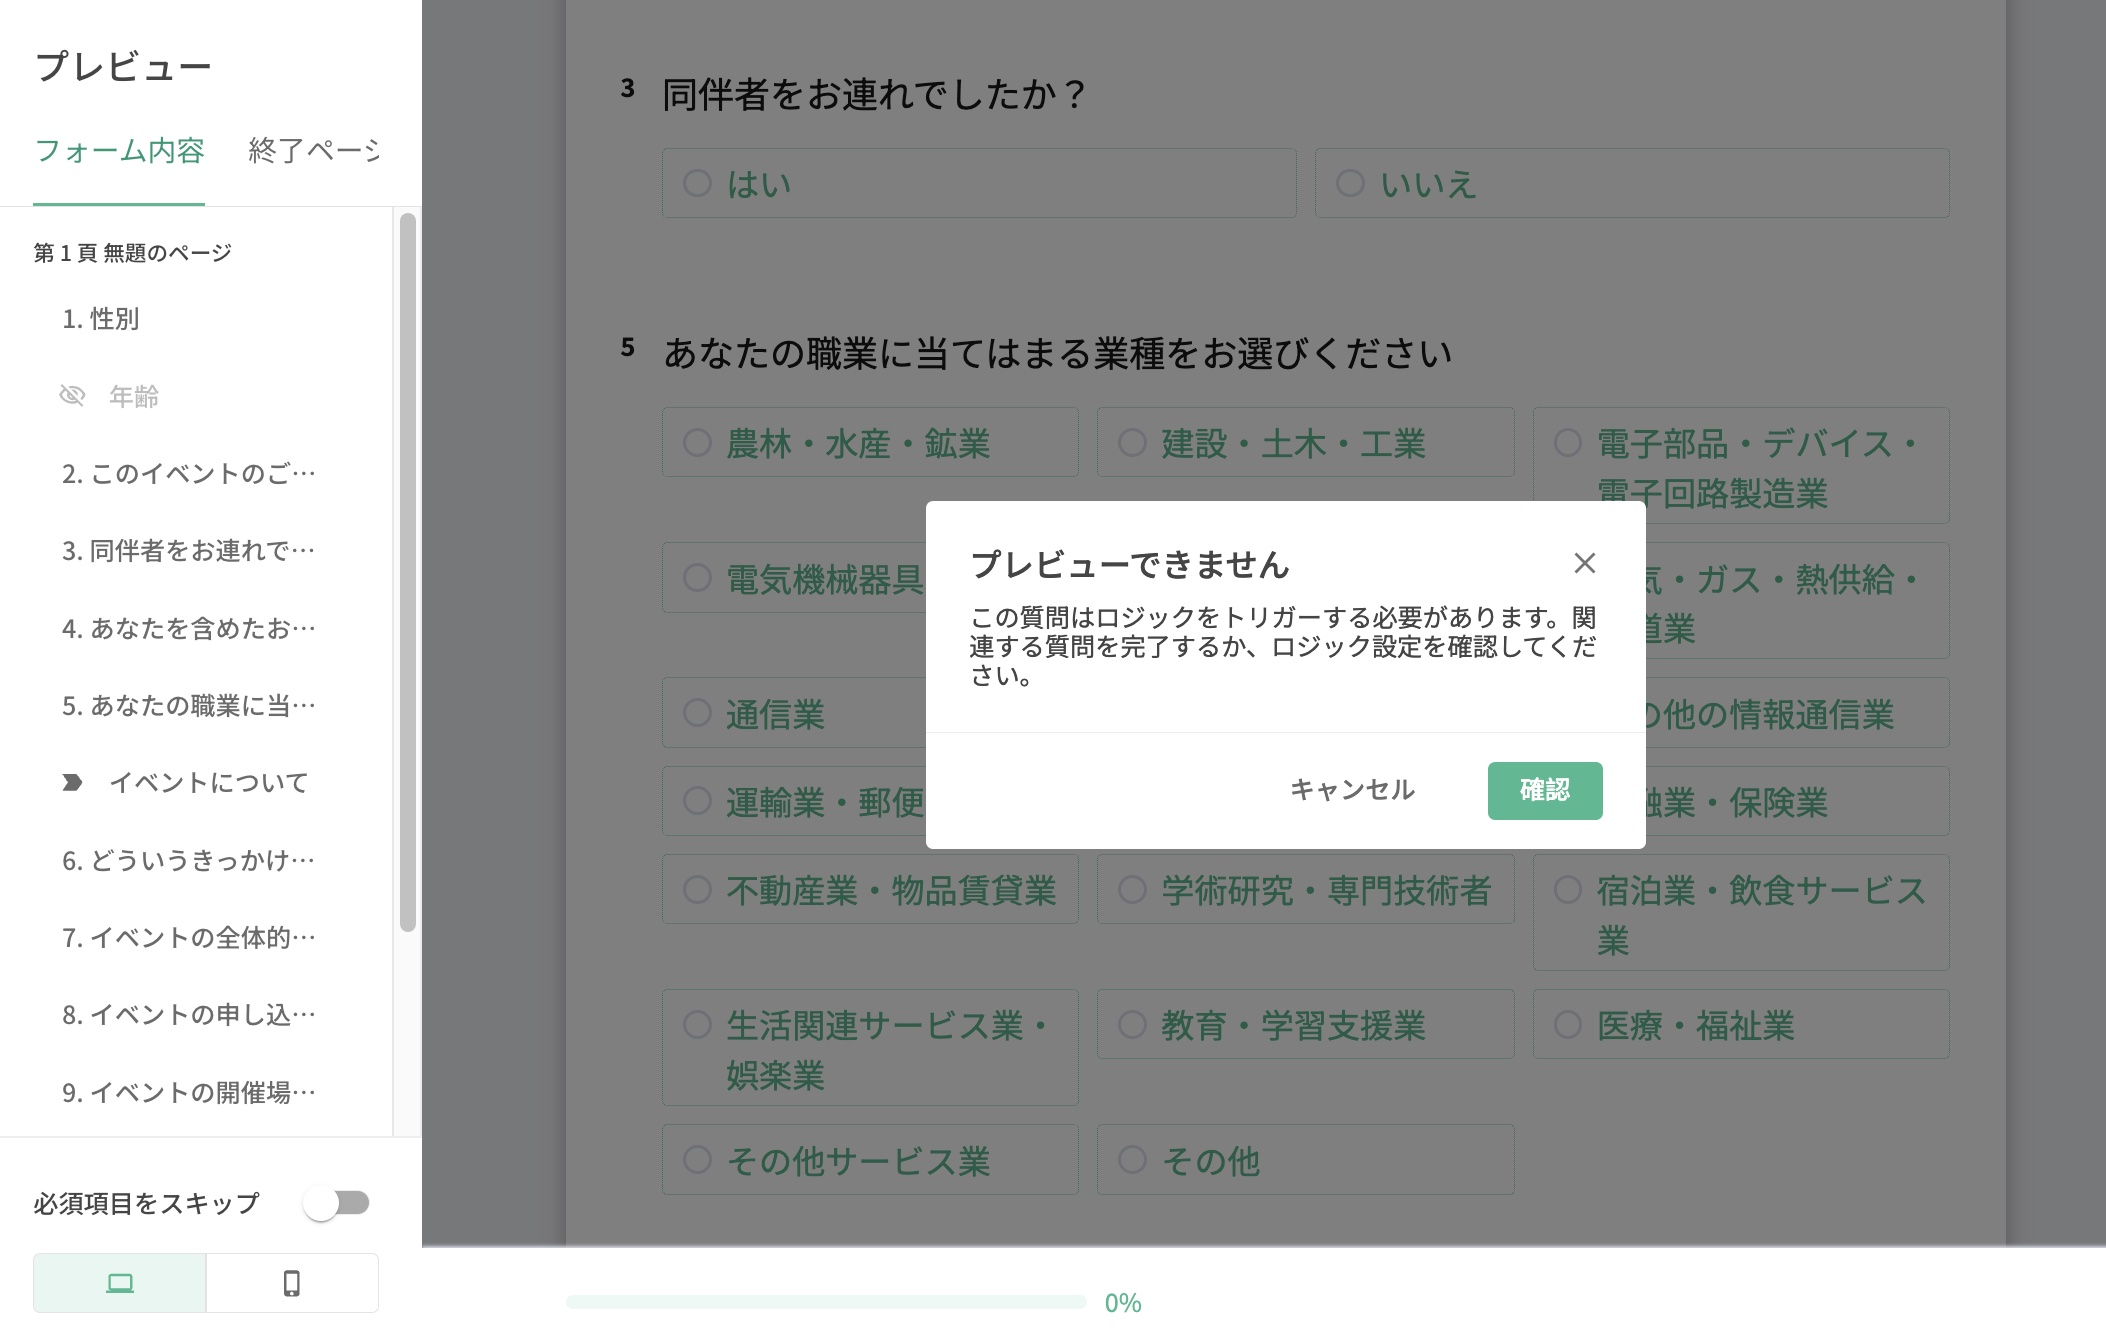Screen dimensions: 2106x1336
Task: Jump to question 8. イベントの申し込…
Action: 189,1015
